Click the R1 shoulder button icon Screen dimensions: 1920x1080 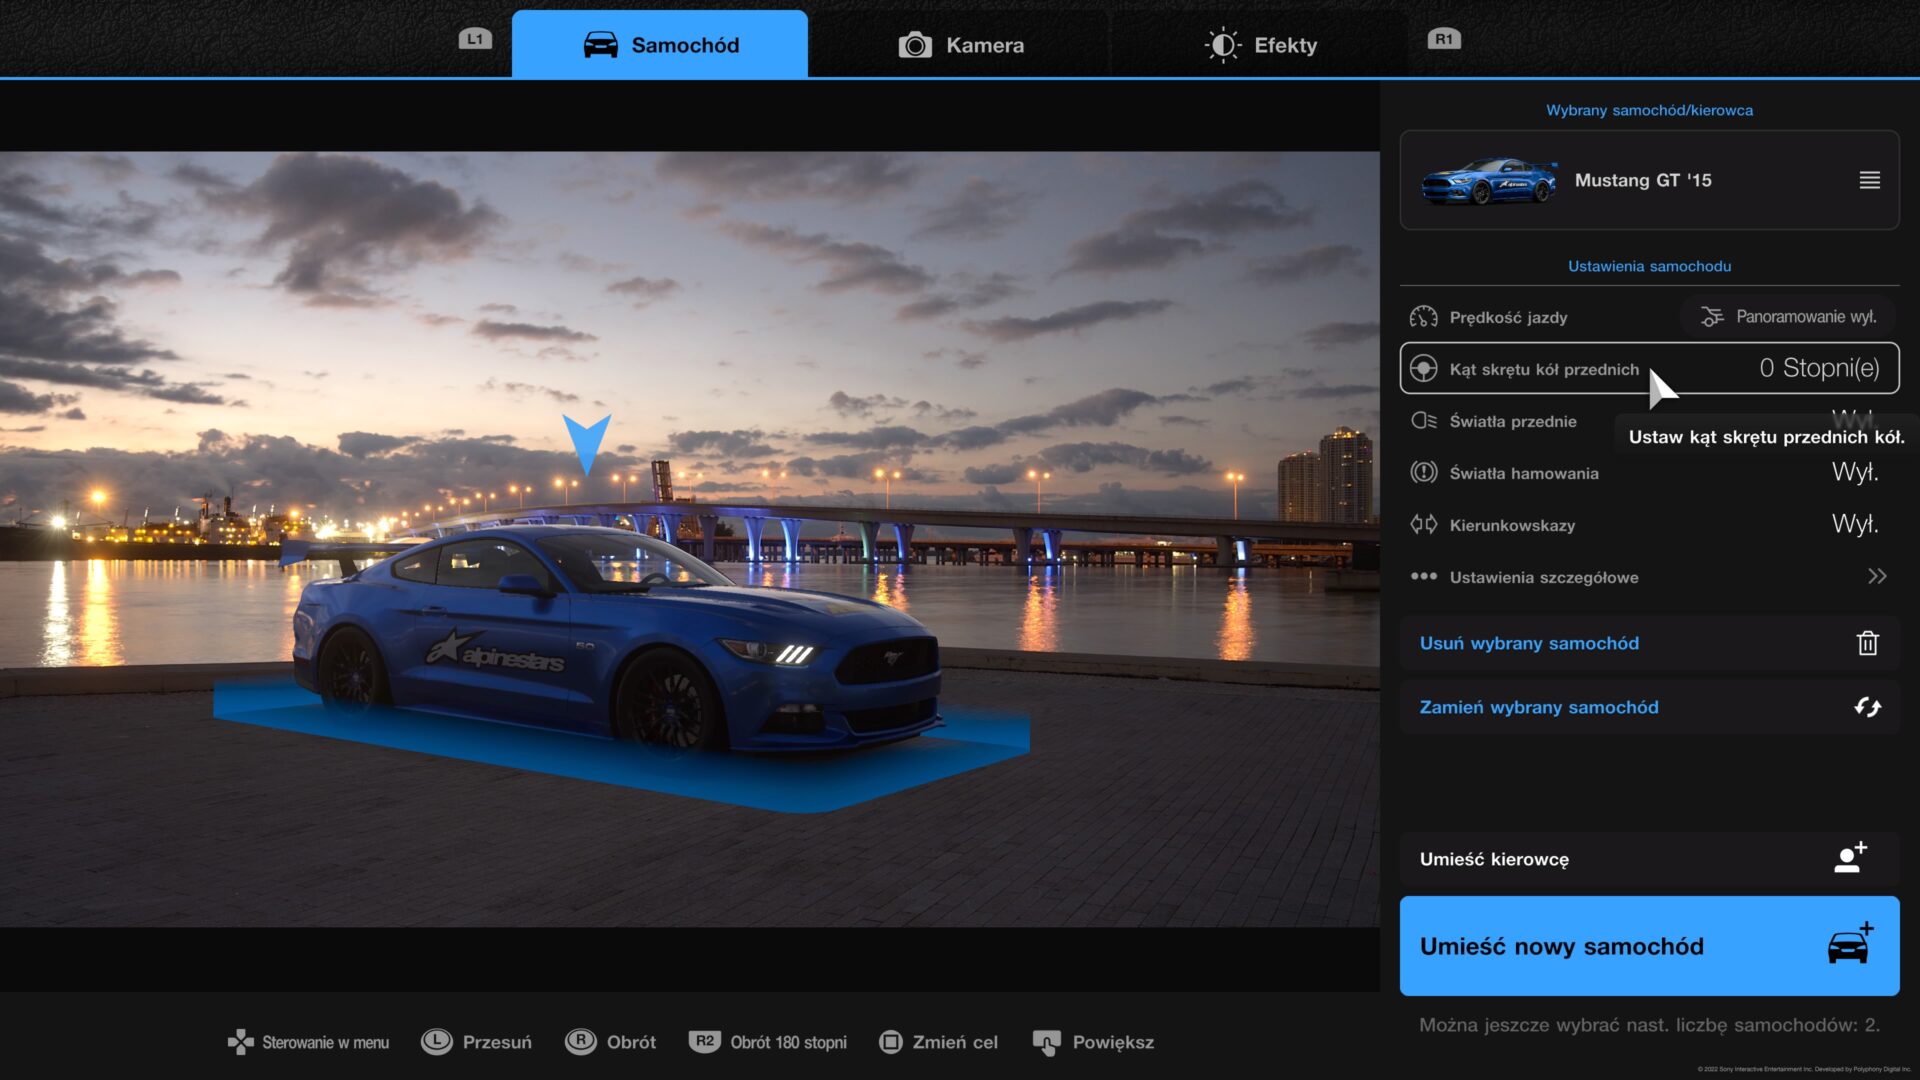(x=1443, y=39)
